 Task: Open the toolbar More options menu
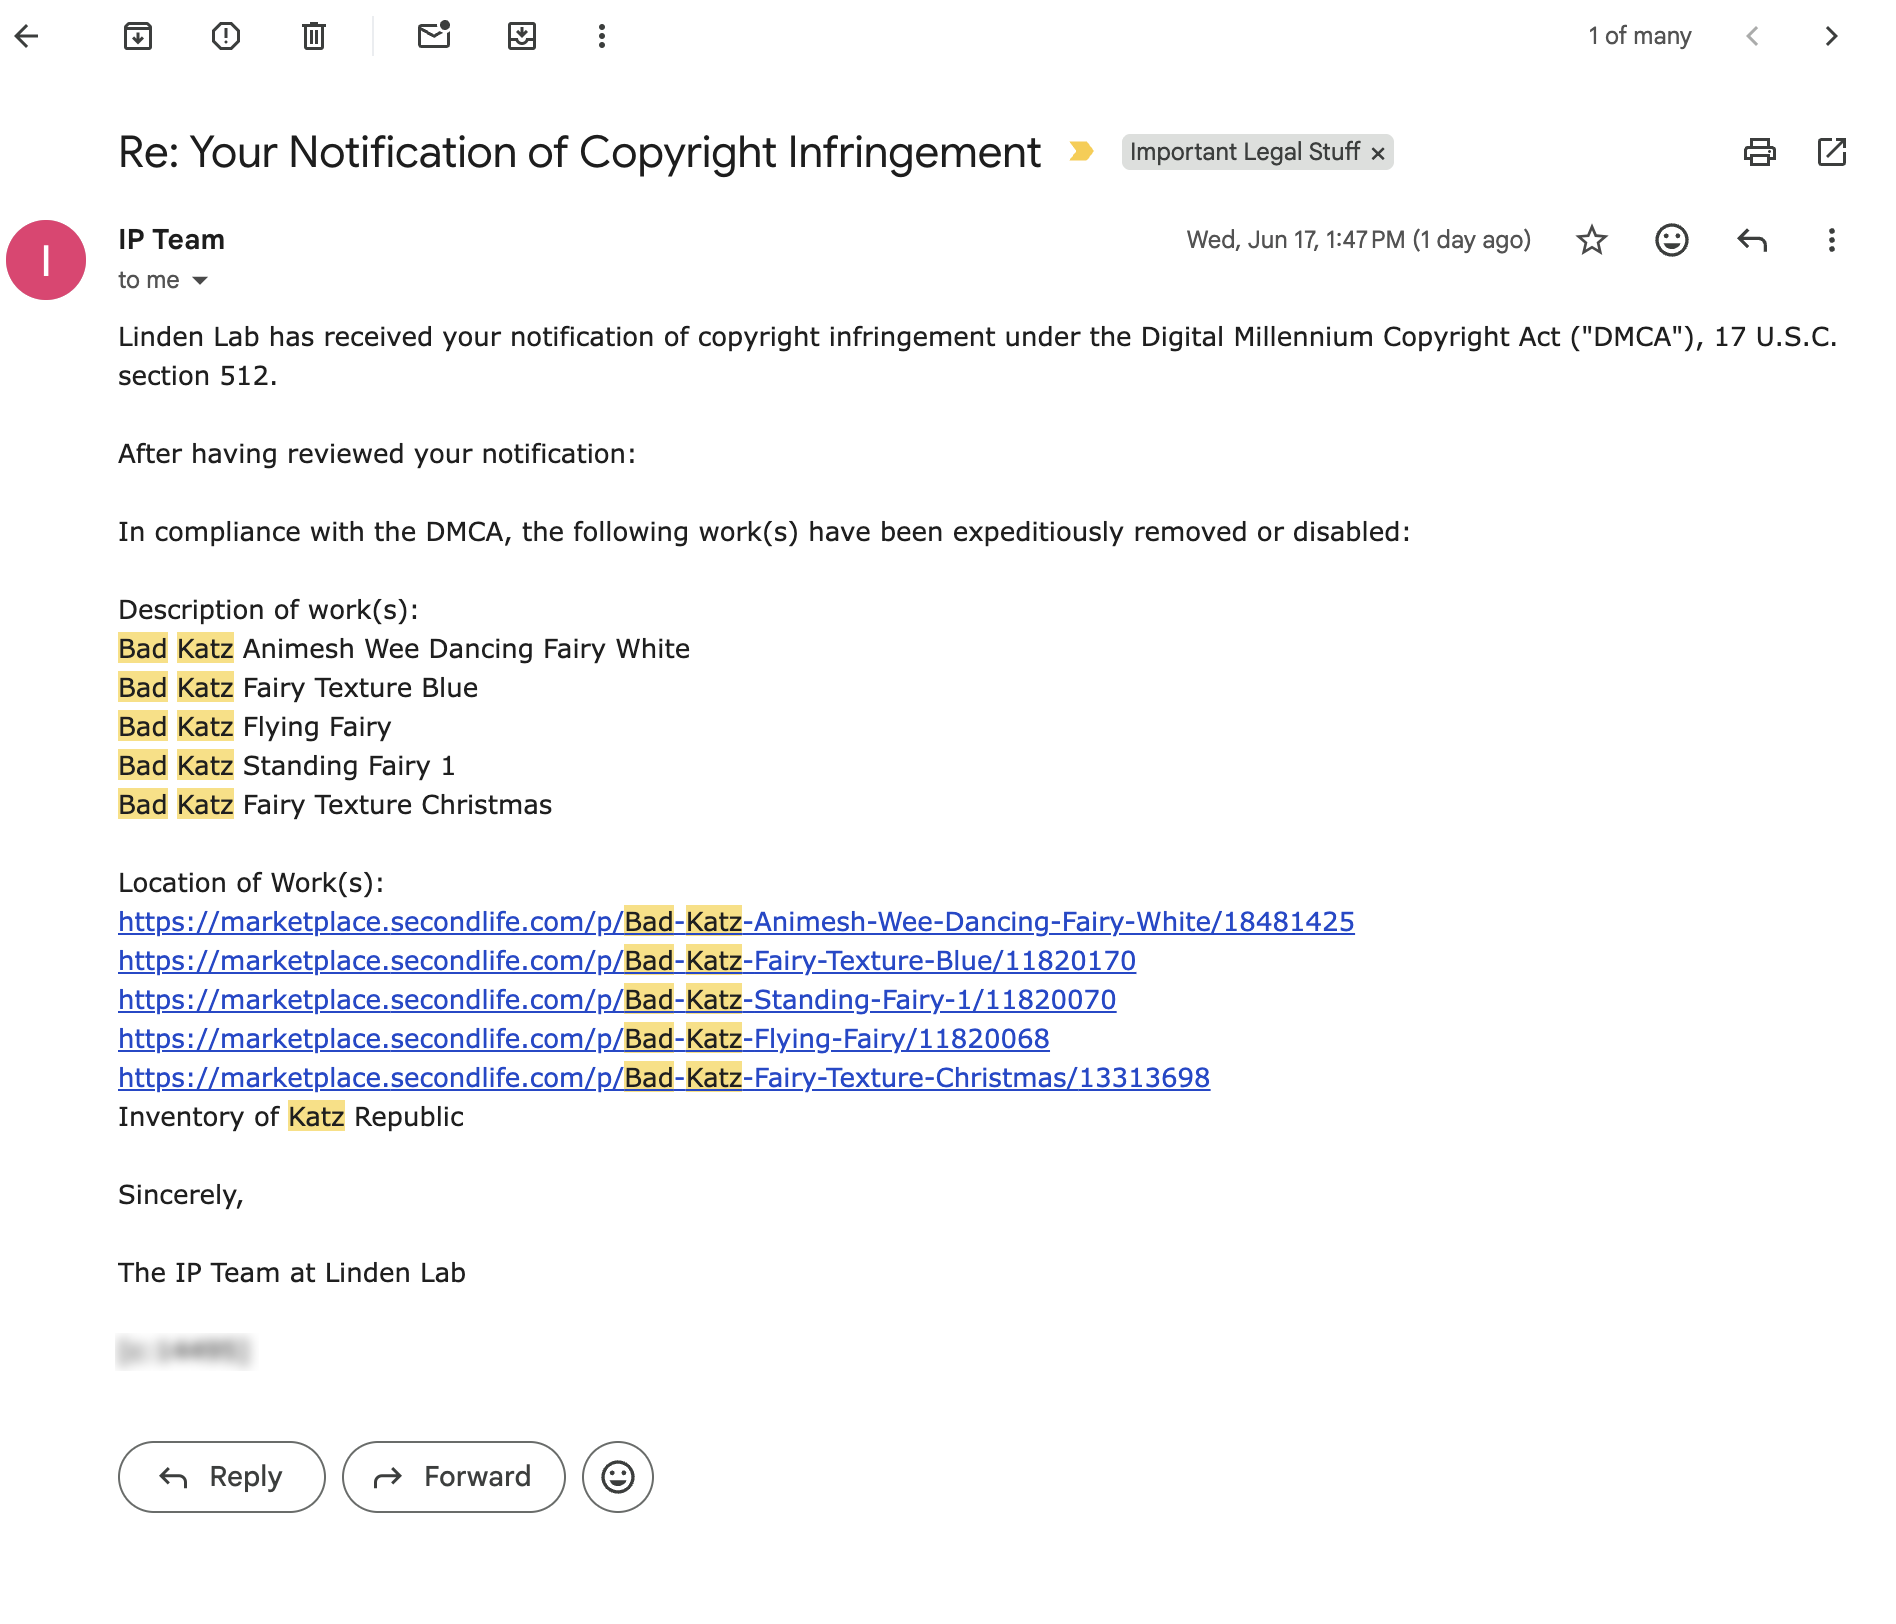pyautogui.click(x=602, y=37)
